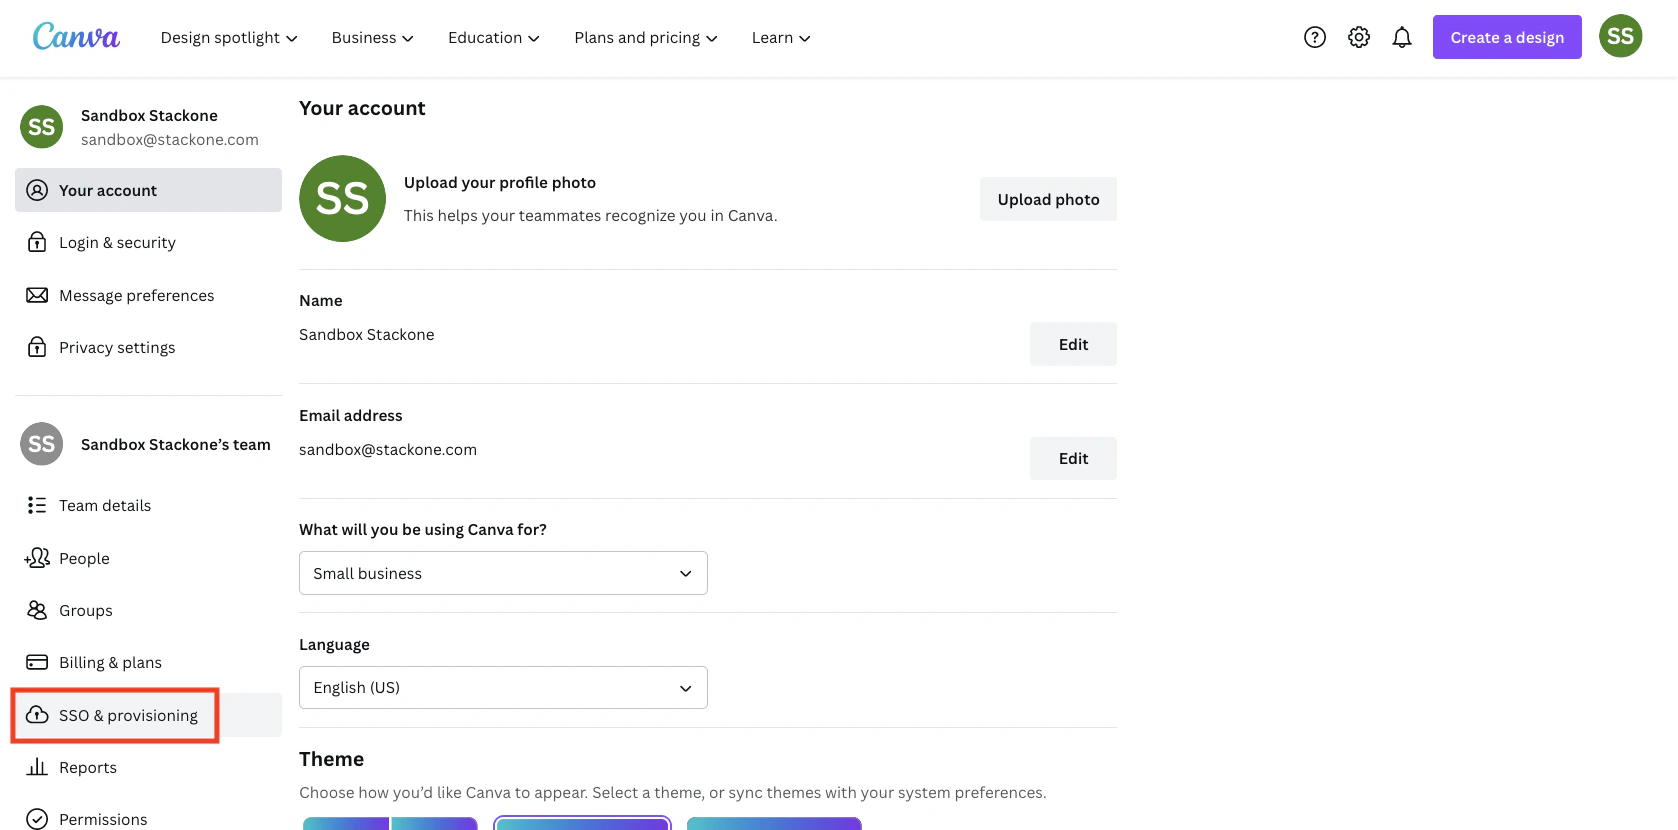Screen dimensions: 1678x830
Task: Click the Login & security lock icon
Action: click(x=37, y=242)
